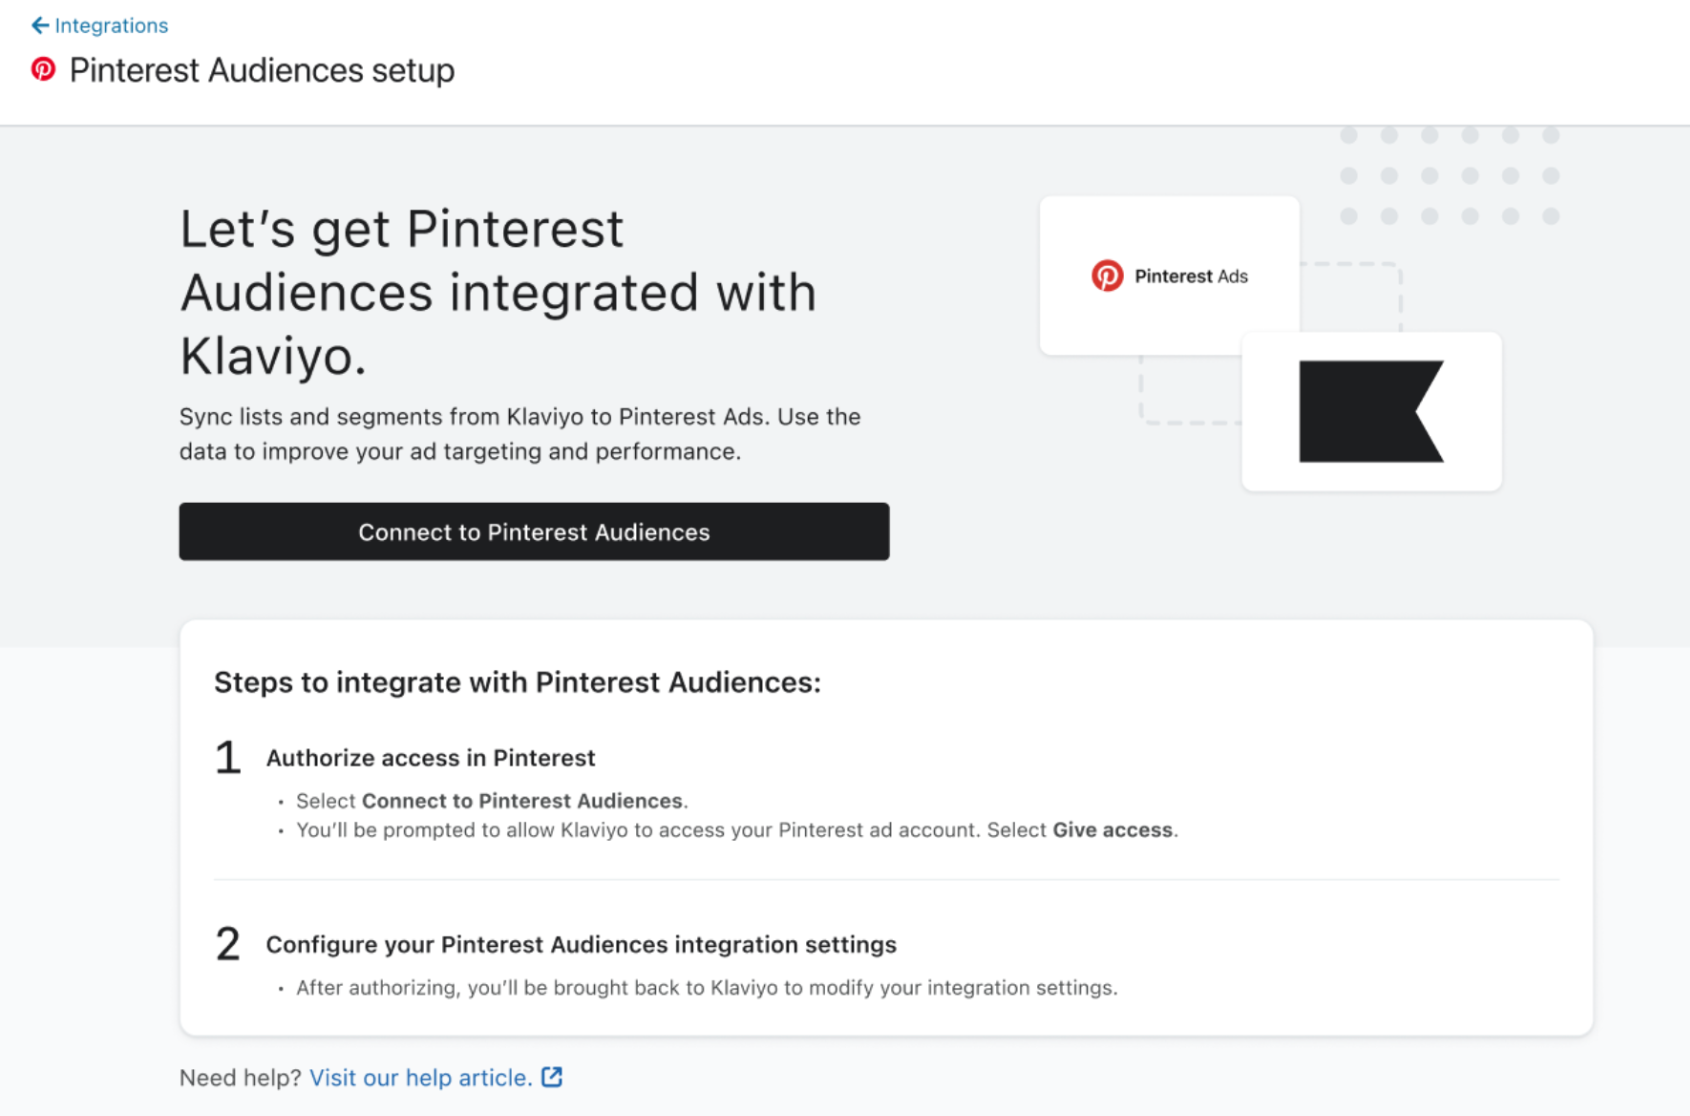Click the Pinterest Ads label in the card
The height and width of the screenshot is (1116, 1690).
(x=1190, y=276)
